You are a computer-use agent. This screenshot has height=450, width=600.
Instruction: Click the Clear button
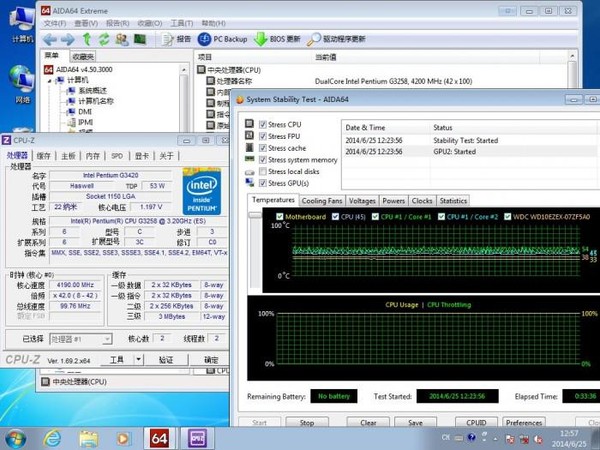point(368,422)
